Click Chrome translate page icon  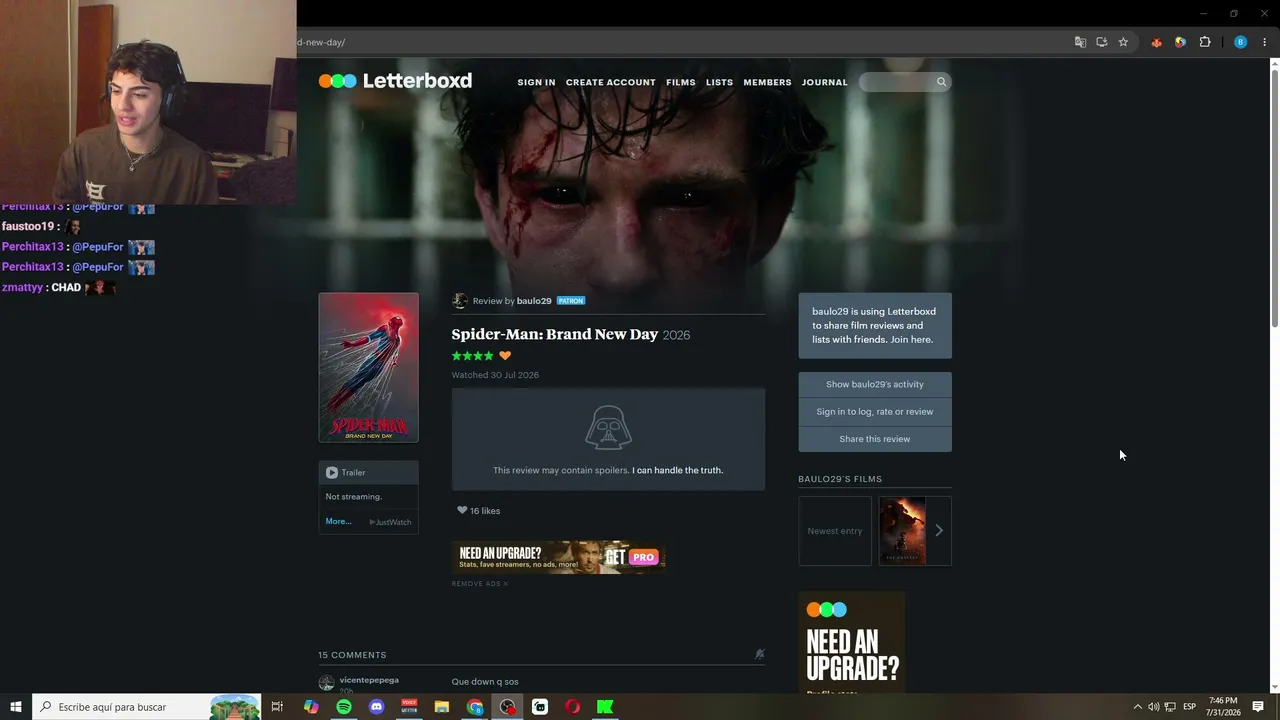click(1080, 42)
